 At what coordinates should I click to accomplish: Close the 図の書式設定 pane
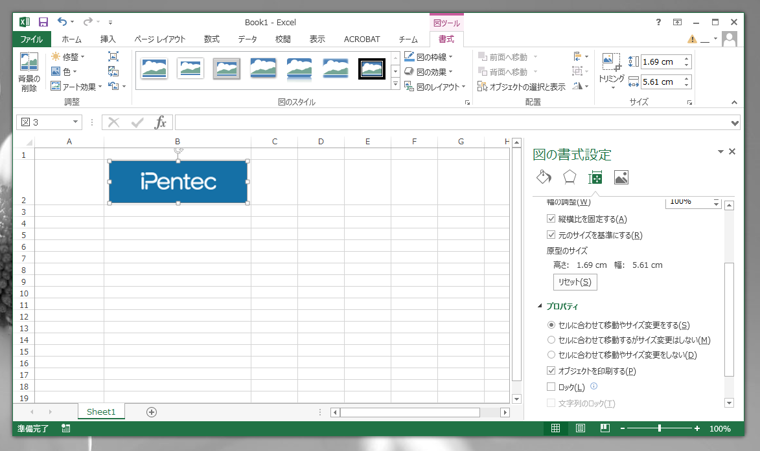click(x=732, y=152)
